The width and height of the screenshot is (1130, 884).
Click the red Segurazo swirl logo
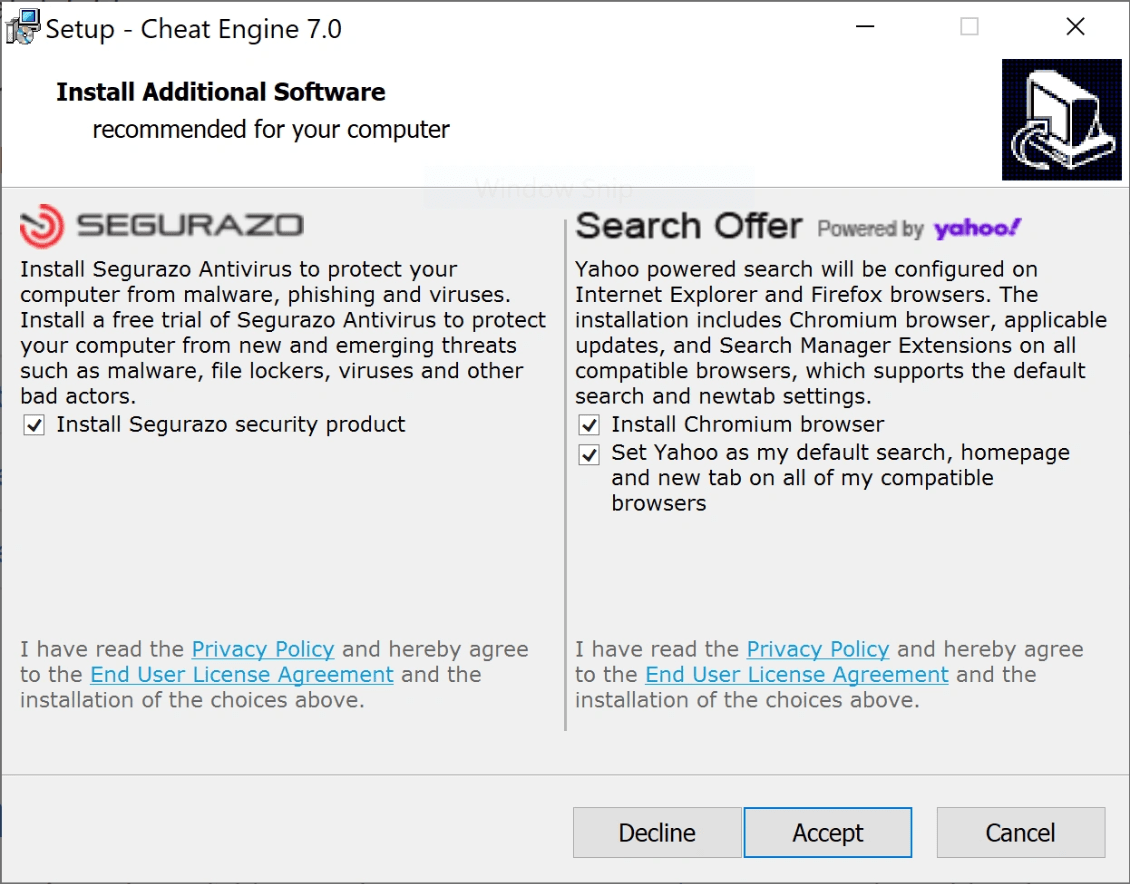click(41, 225)
